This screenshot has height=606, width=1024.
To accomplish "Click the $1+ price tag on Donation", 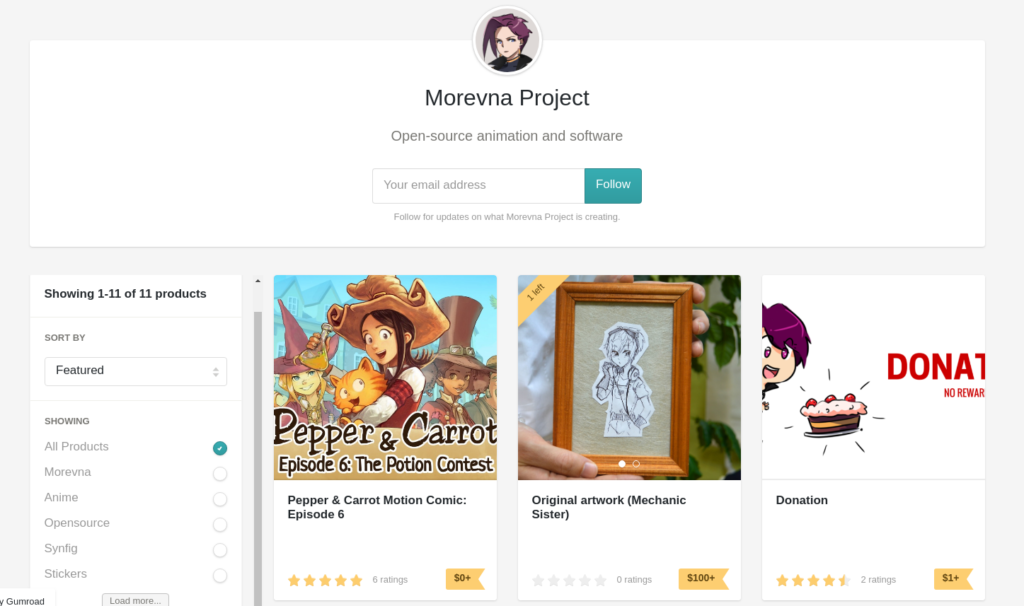I will coord(953,579).
